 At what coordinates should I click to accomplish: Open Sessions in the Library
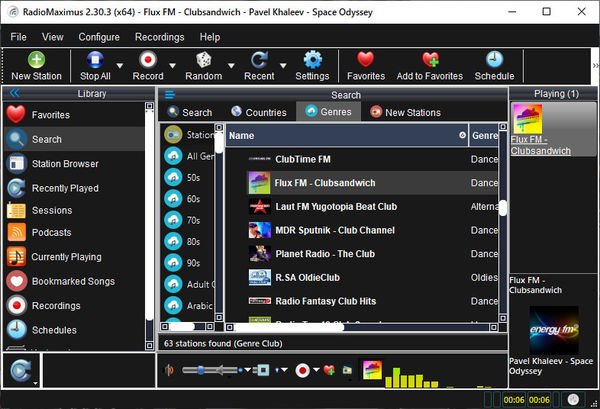coord(74,210)
